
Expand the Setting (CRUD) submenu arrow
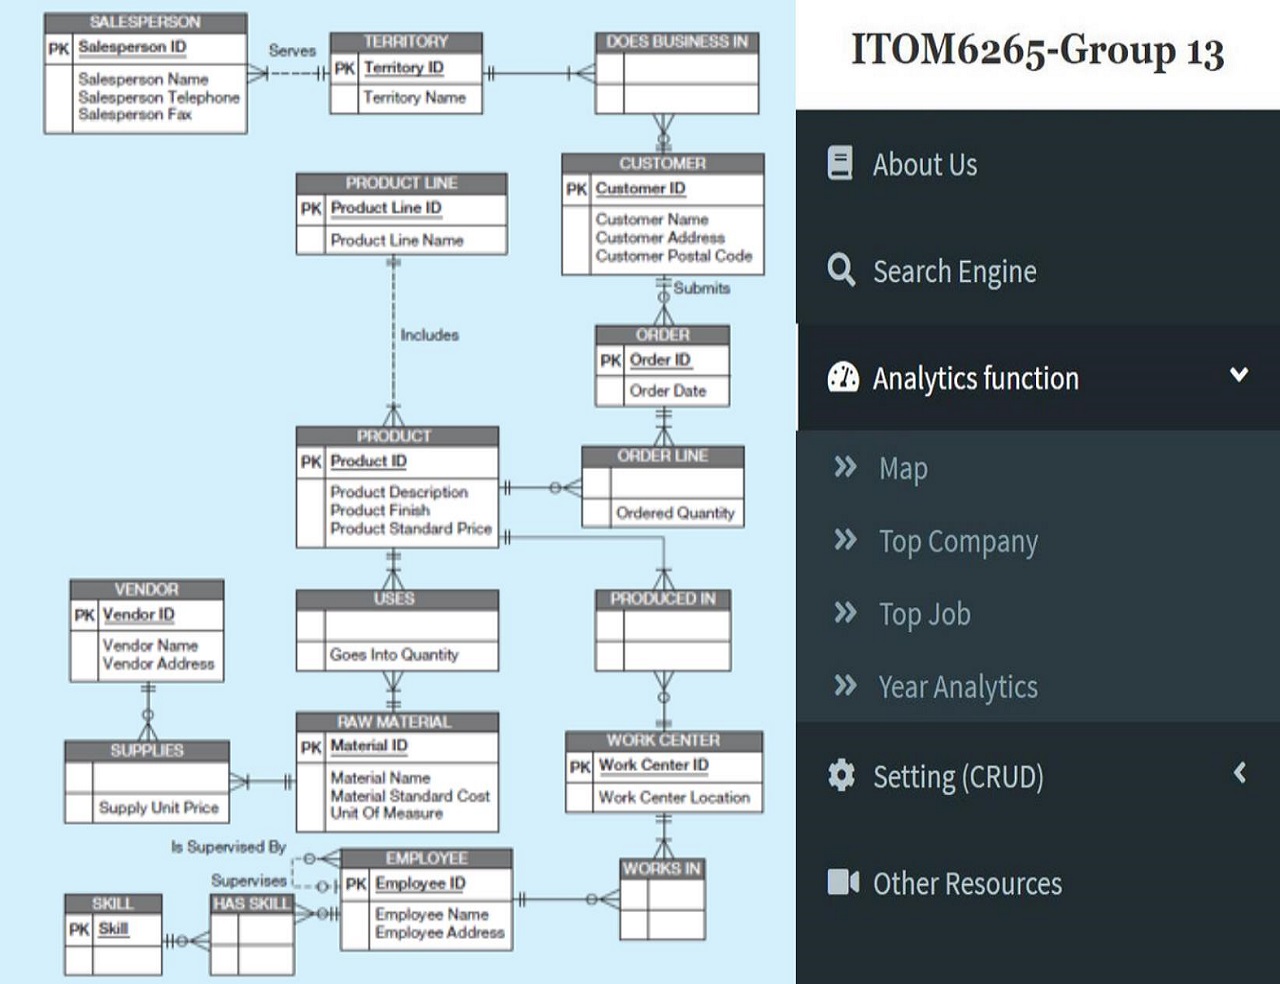tap(1239, 773)
